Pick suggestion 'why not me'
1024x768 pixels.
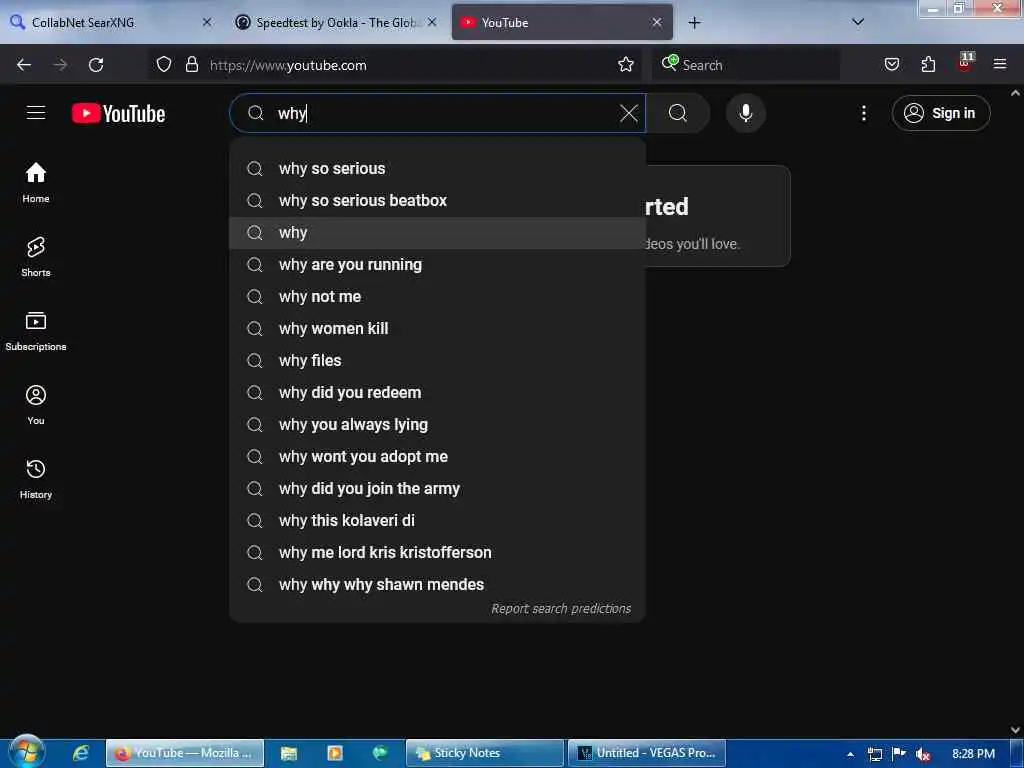point(438,296)
